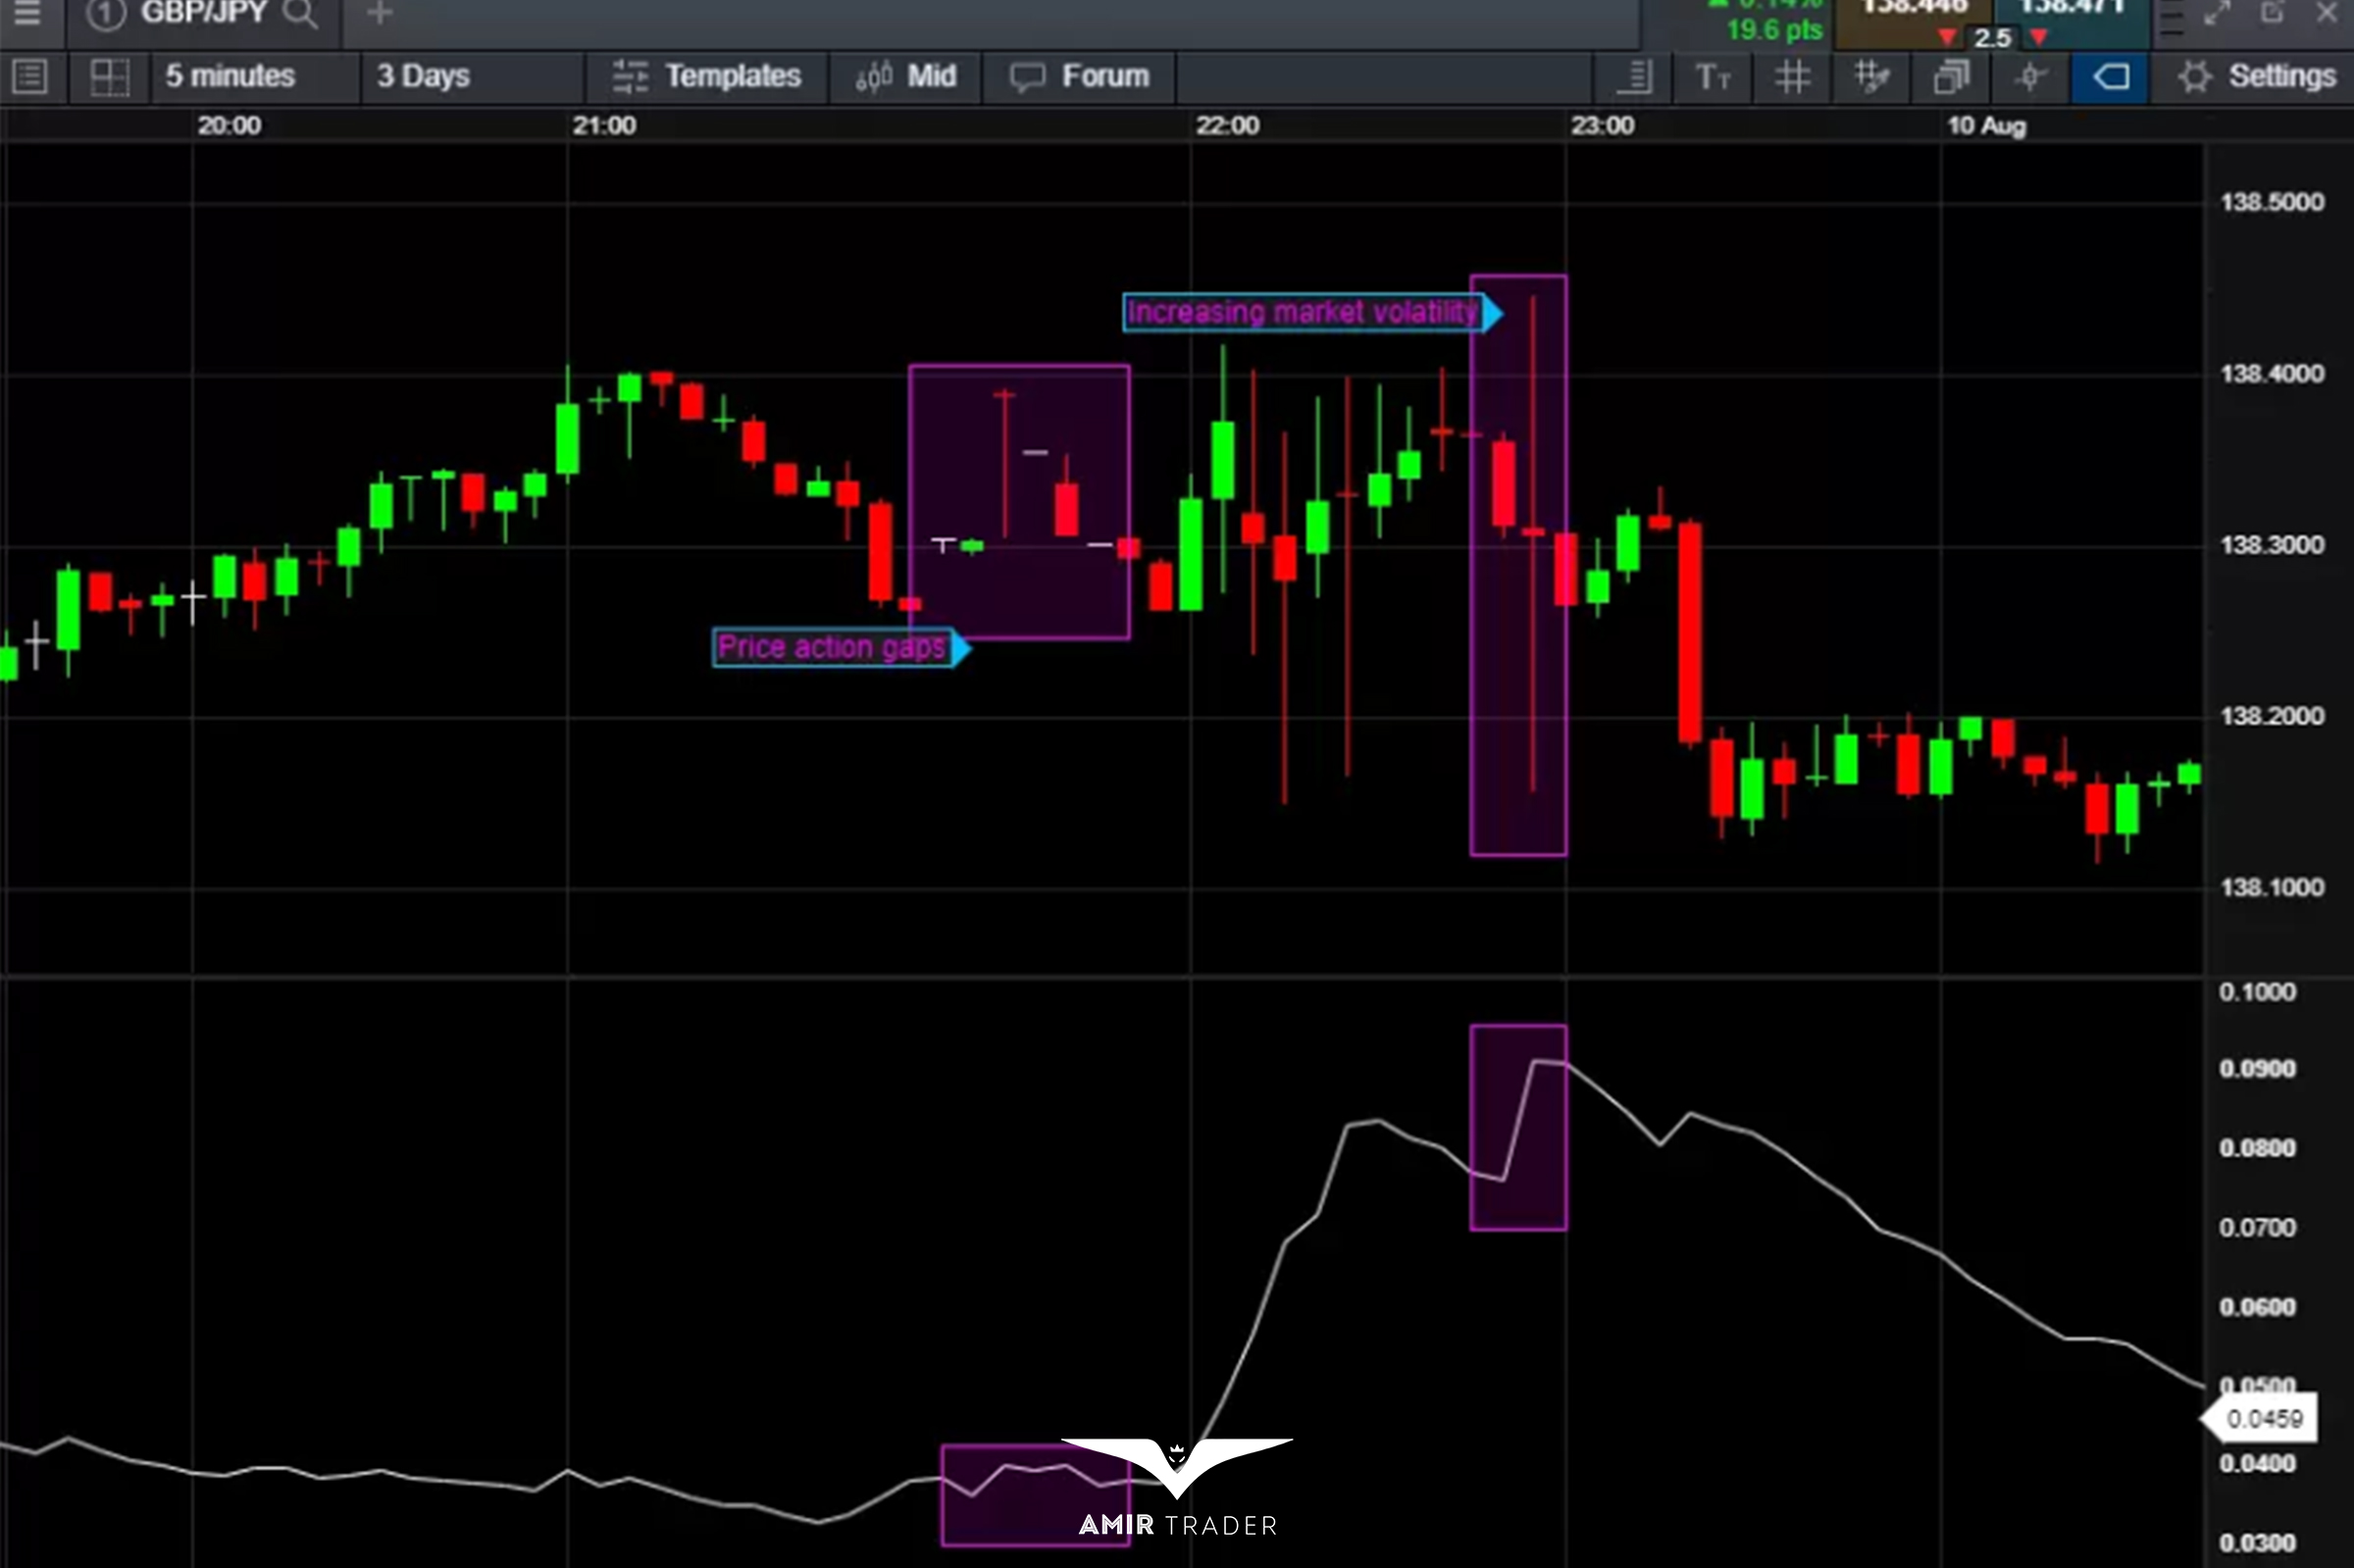Click the 21:00 time axis label

pyautogui.click(x=604, y=126)
